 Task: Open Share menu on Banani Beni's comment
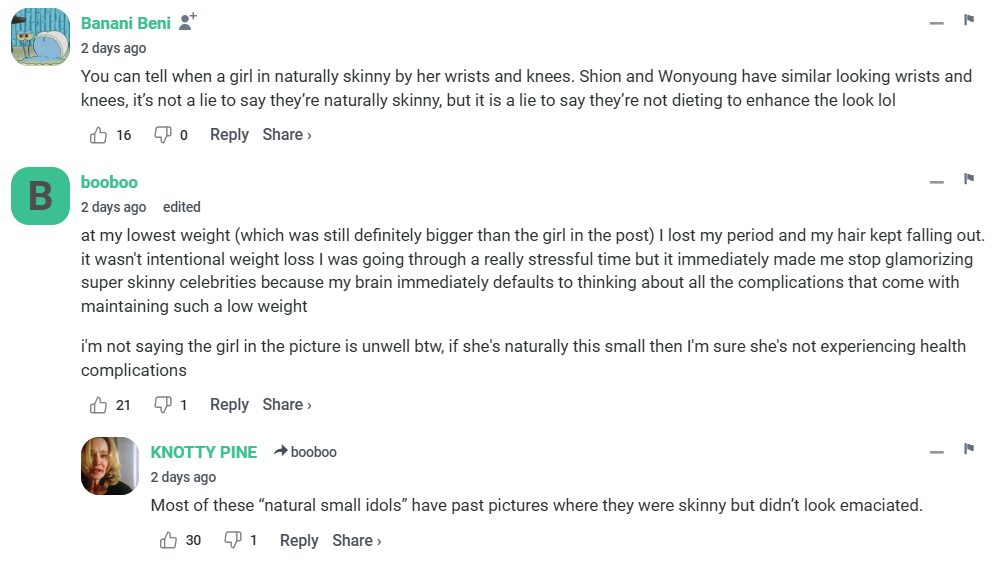tap(287, 135)
